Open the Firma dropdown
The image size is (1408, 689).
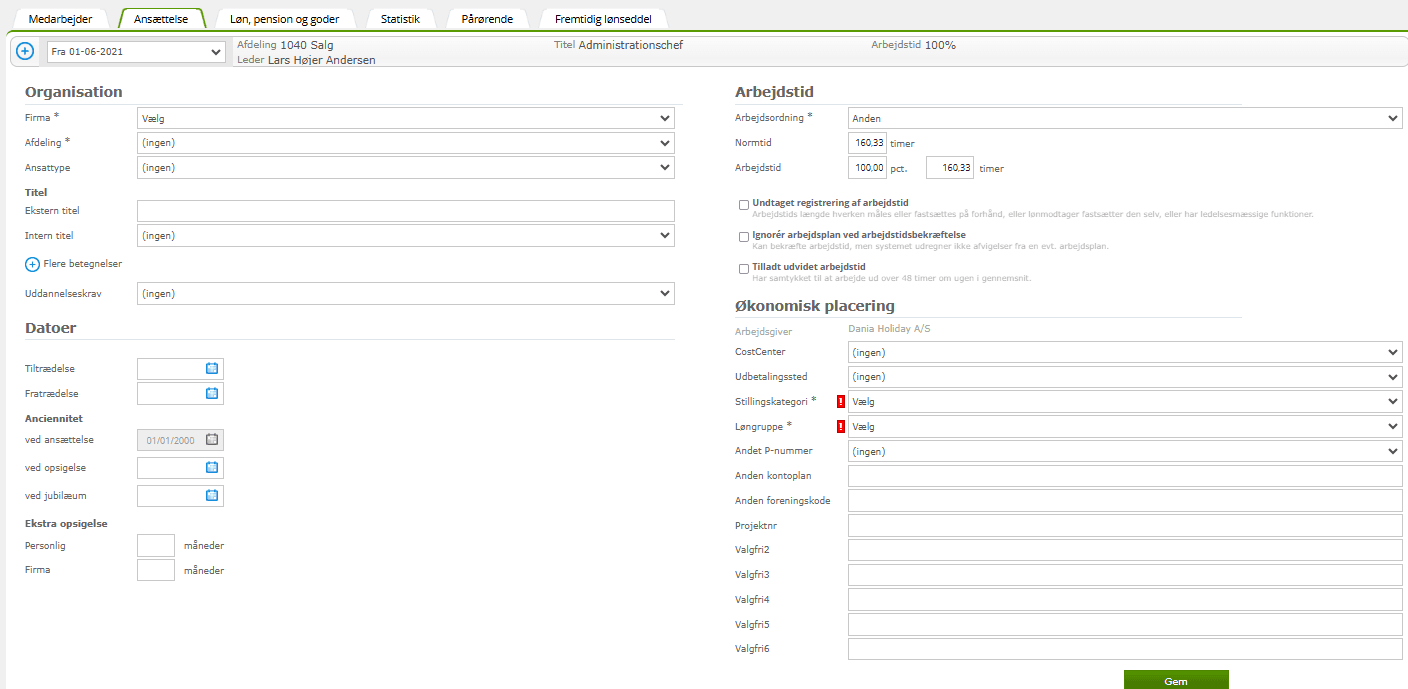405,118
